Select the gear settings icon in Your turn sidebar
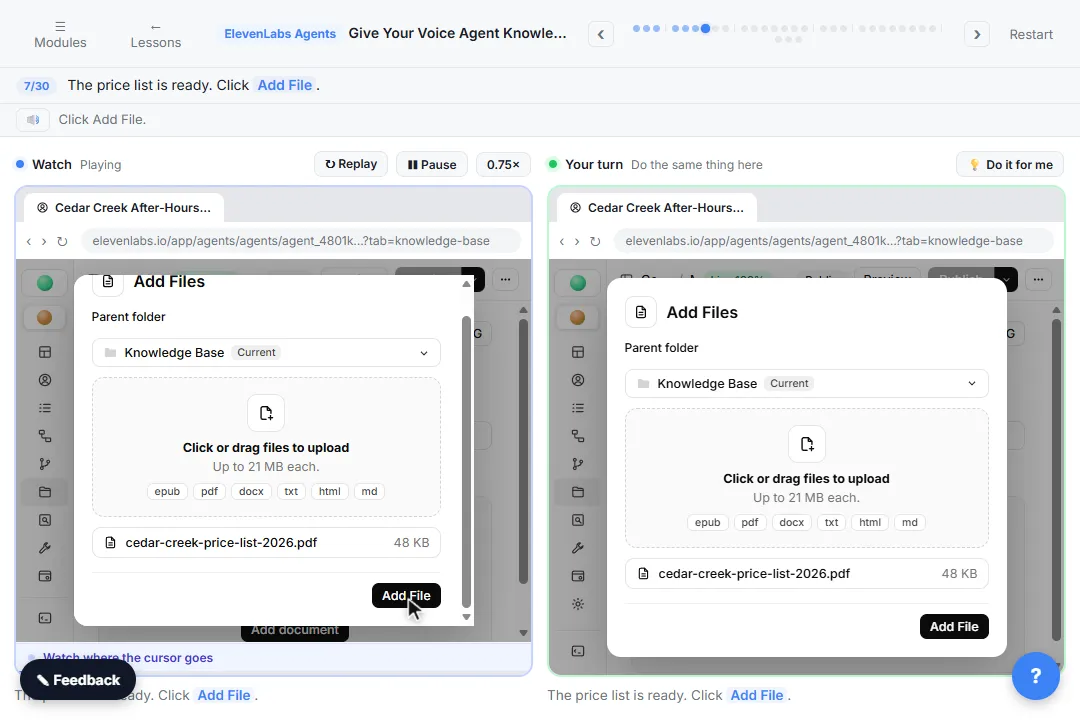Viewport: 1080px width, 720px height. pos(578,604)
